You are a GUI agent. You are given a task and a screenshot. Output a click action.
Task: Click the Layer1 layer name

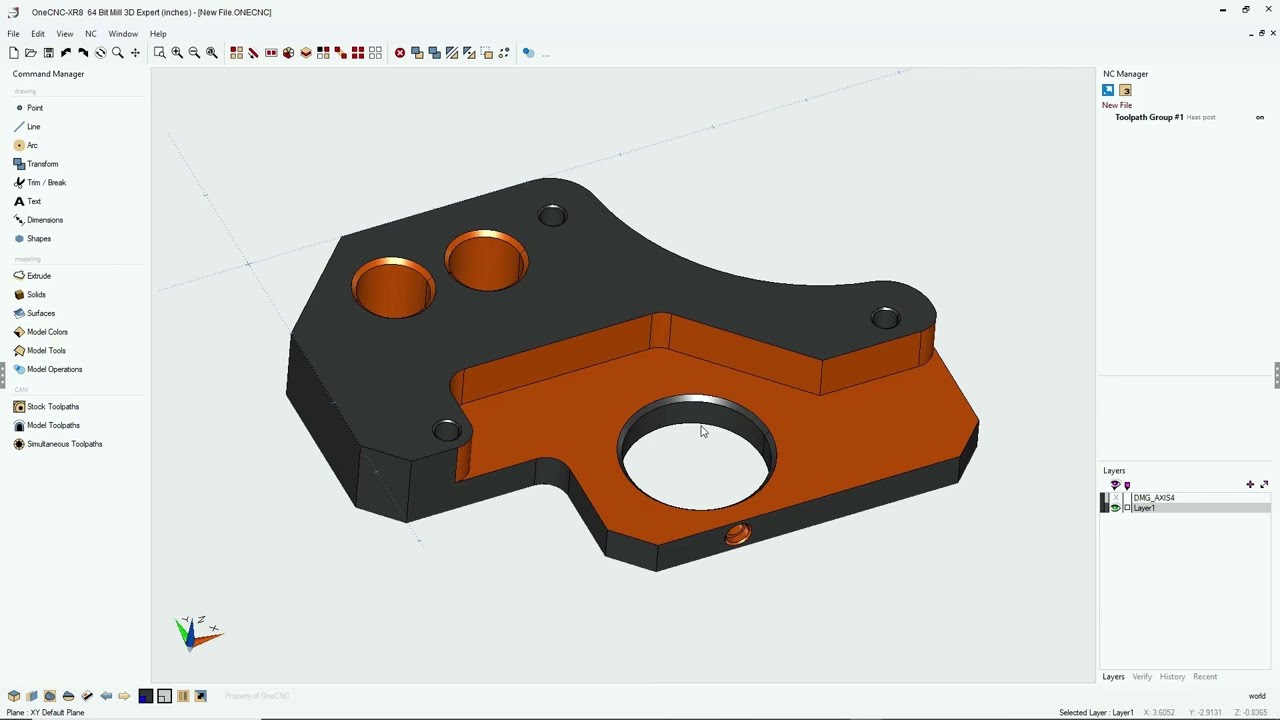click(1144, 508)
